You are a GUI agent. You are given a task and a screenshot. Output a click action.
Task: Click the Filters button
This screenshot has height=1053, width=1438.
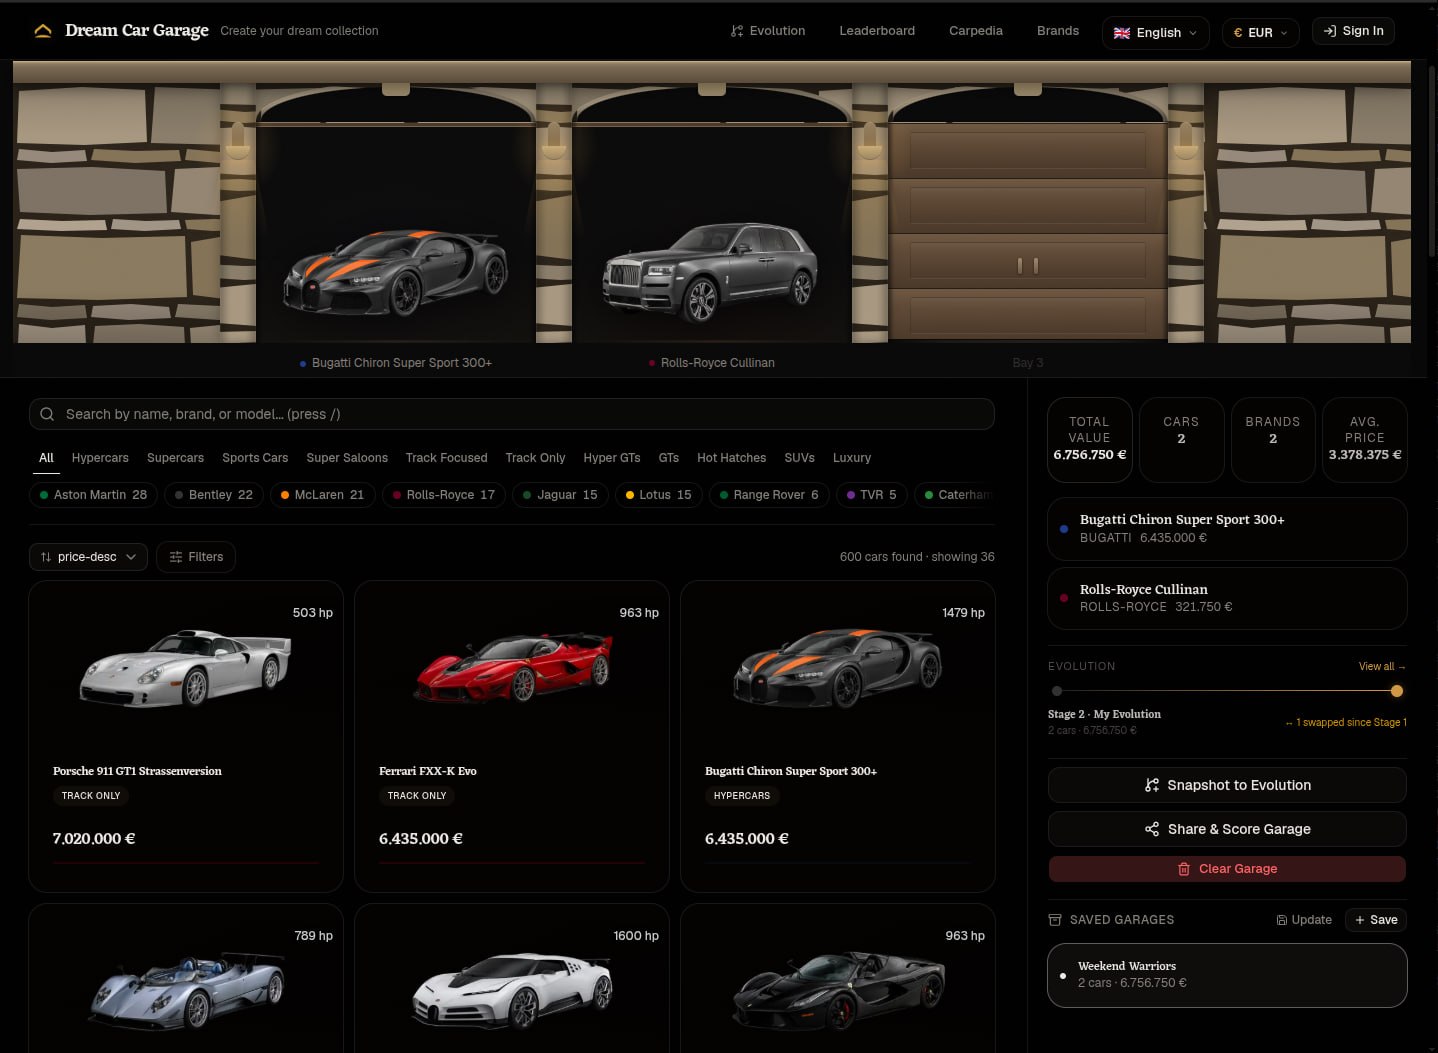point(196,557)
